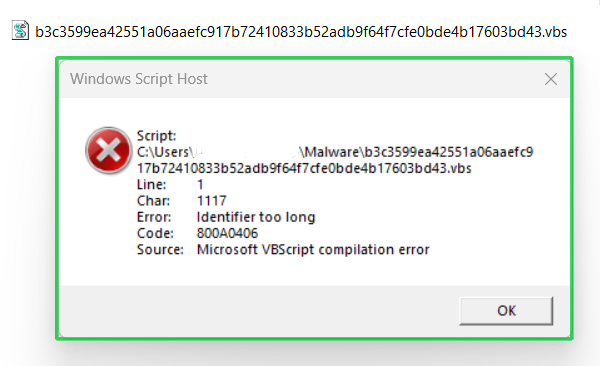Click the 'Source:' label
Image resolution: width=600 pixels, height=366 pixels.
pyautogui.click(x=160, y=250)
